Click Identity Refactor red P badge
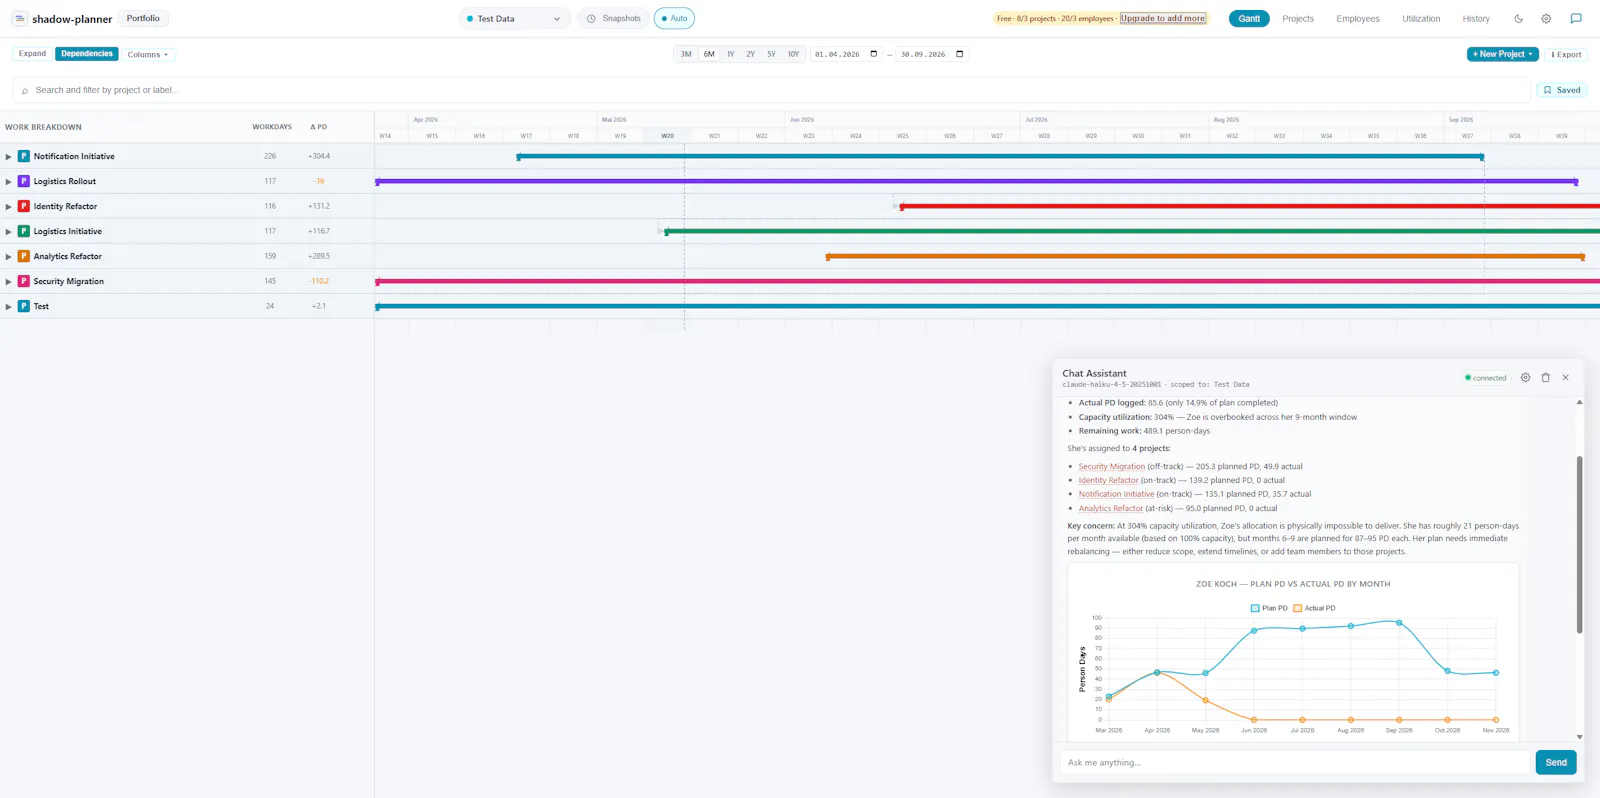Screen dimensions: 1600x798 24,206
